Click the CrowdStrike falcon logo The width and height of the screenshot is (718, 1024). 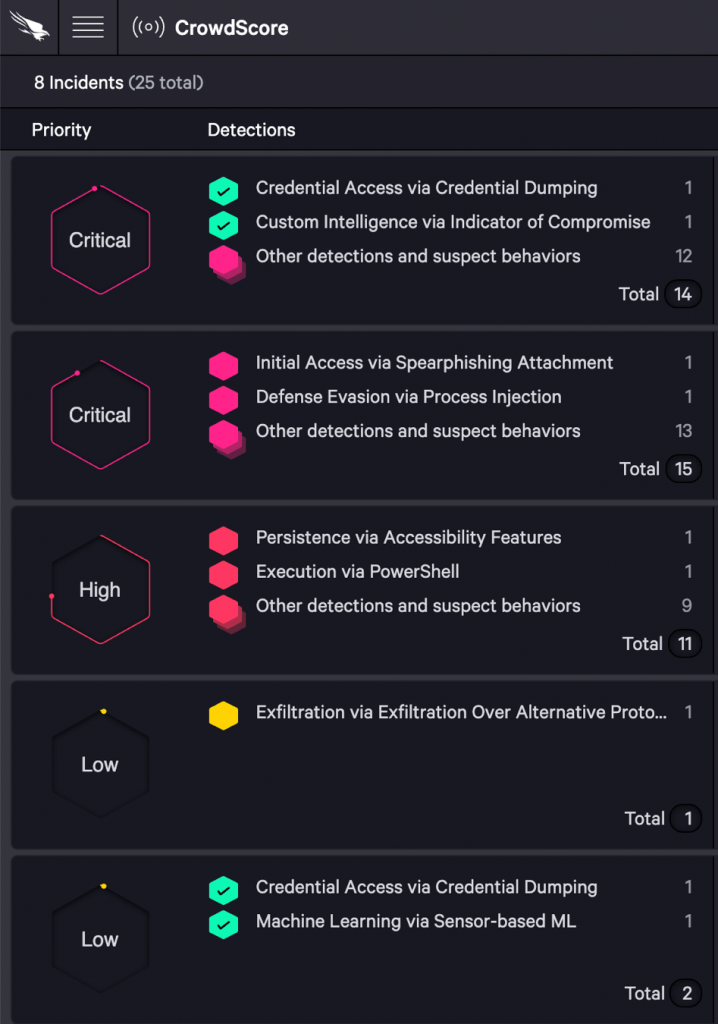click(29, 27)
